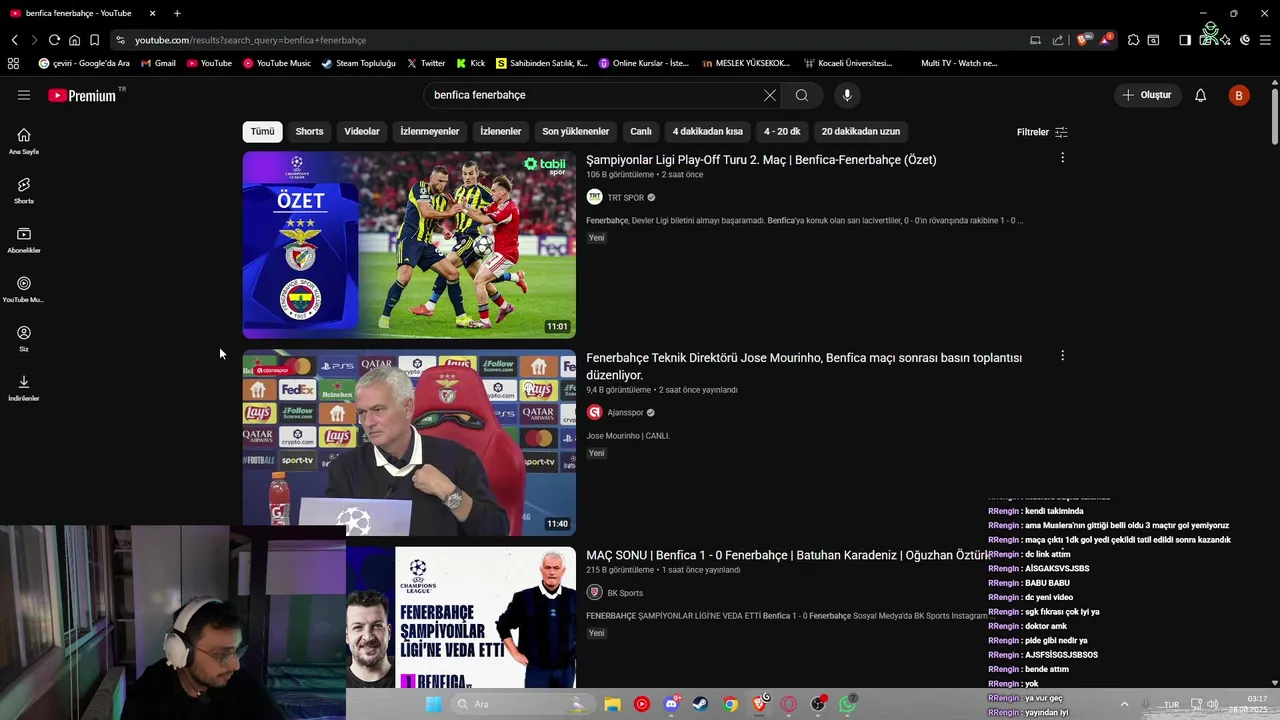Click the magnifier search button
This screenshot has width=1280, height=720.
[x=802, y=95]
